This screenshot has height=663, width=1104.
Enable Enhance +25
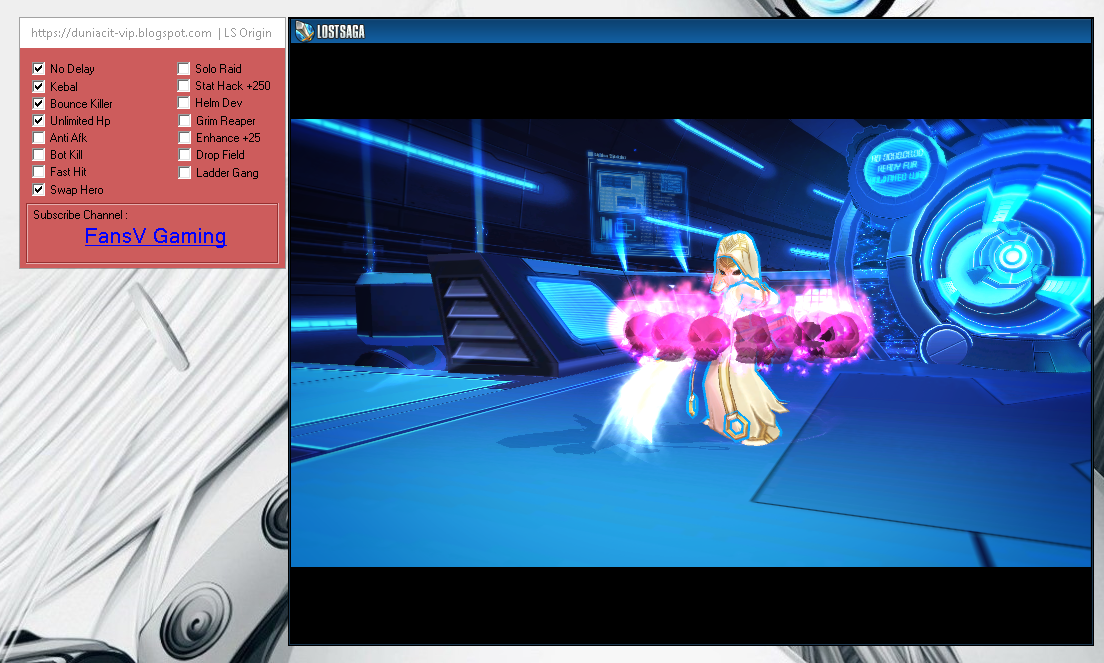pyautogui.click(x=184, y=137)
